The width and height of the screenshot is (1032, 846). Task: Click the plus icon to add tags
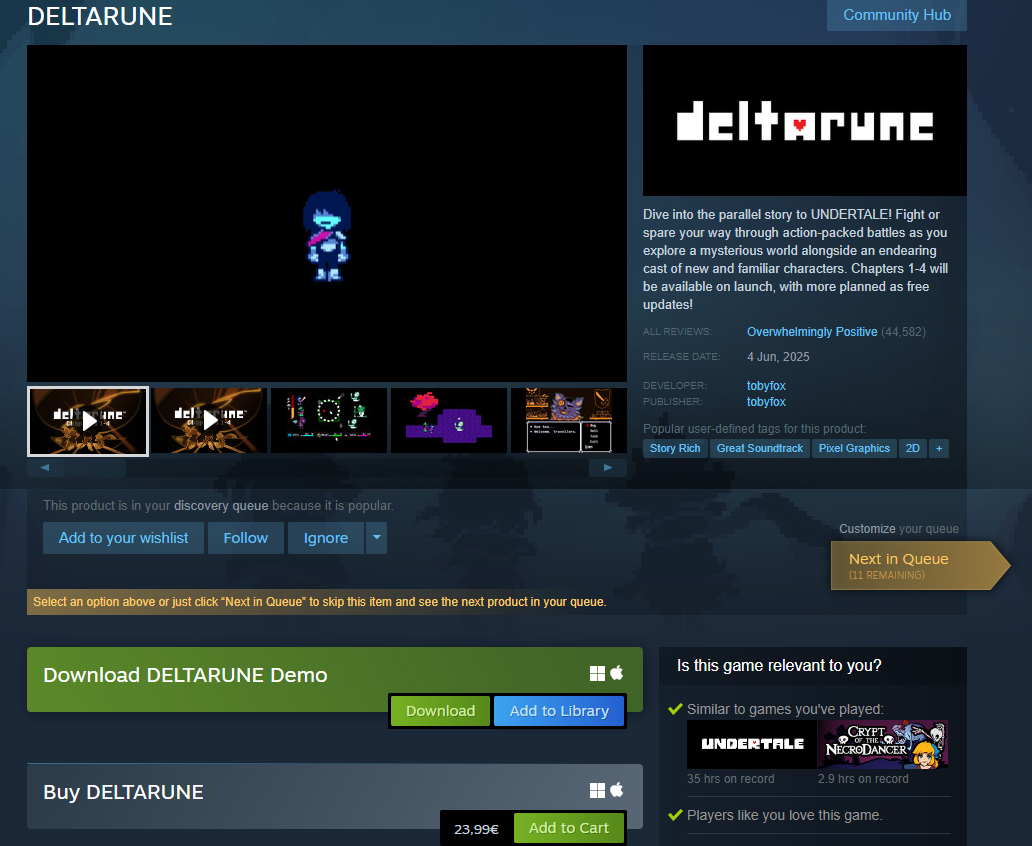pos(939,448)
